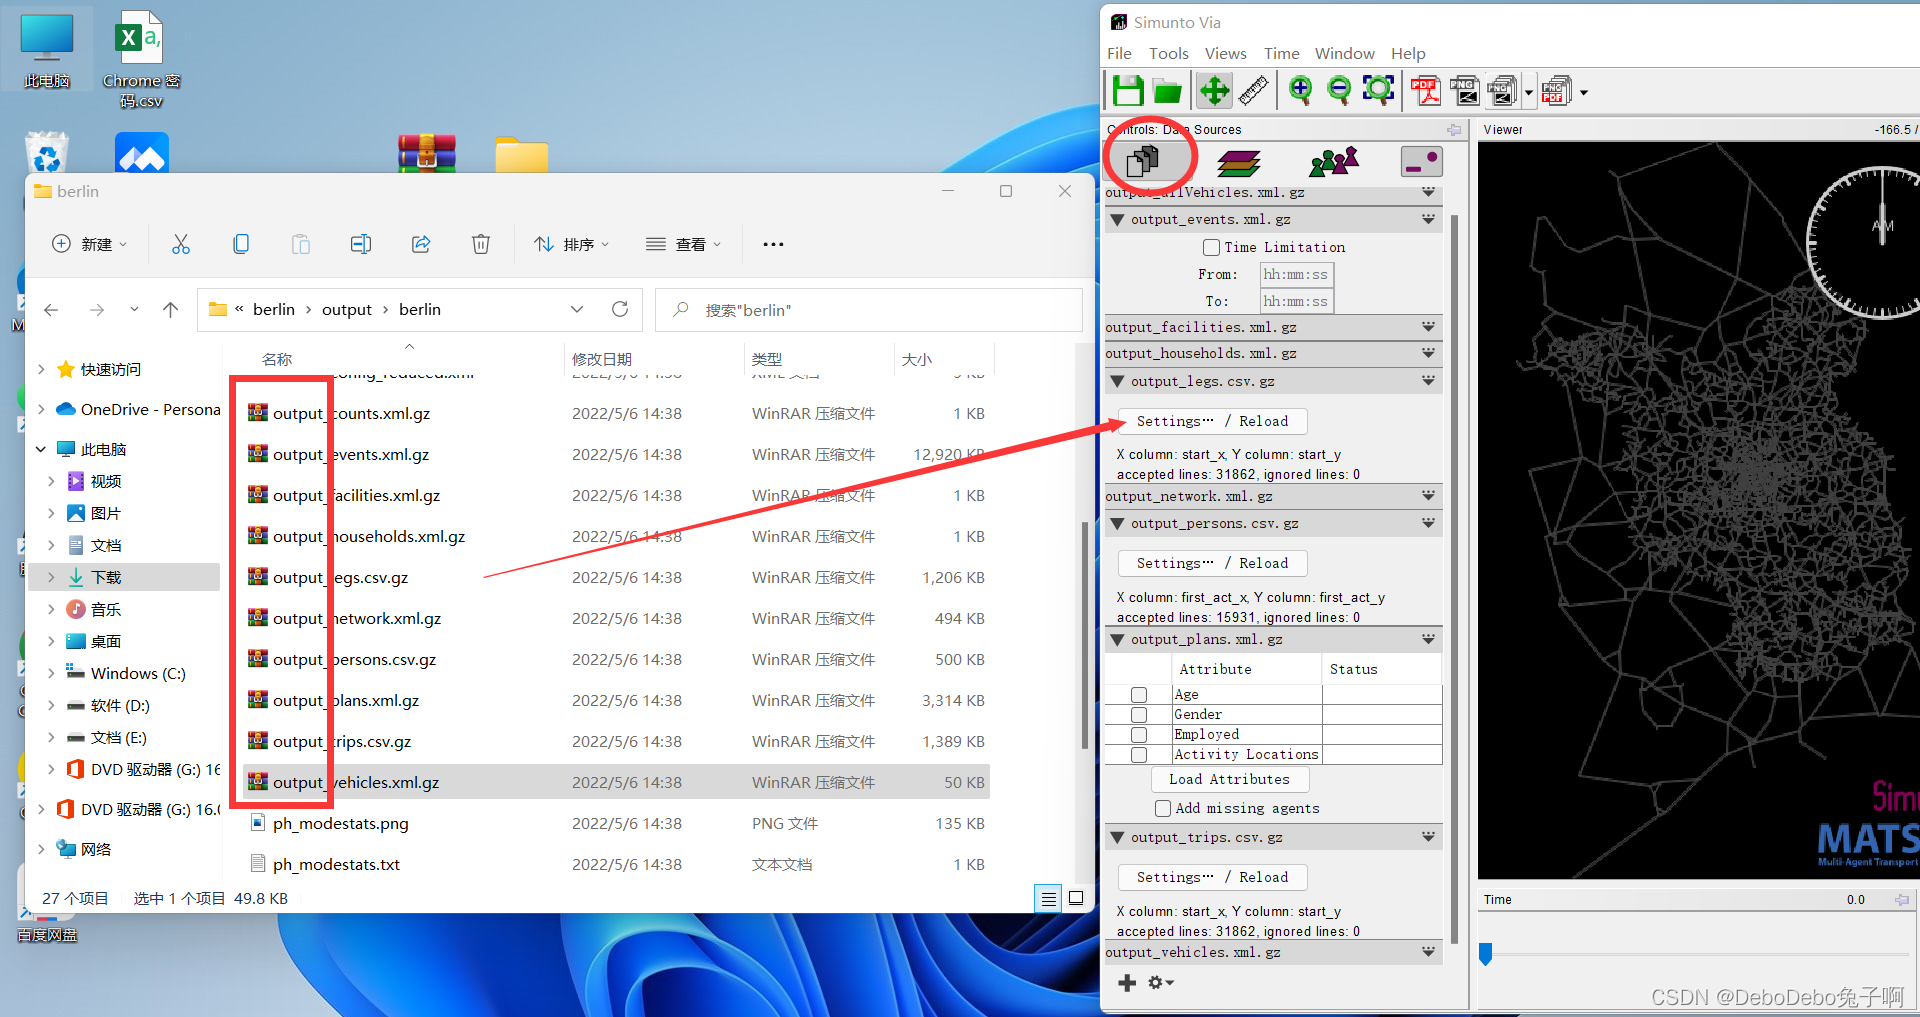The height and width of the screenshot is (1017, 1920).
Task: Click the Load Attributes button
Action: coord(1229,779)
